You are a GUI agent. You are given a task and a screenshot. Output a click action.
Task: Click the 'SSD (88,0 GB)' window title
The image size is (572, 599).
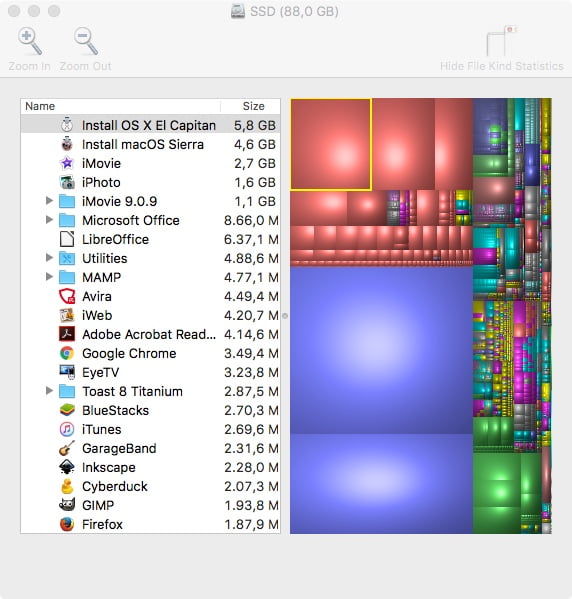tap(294, 11)
